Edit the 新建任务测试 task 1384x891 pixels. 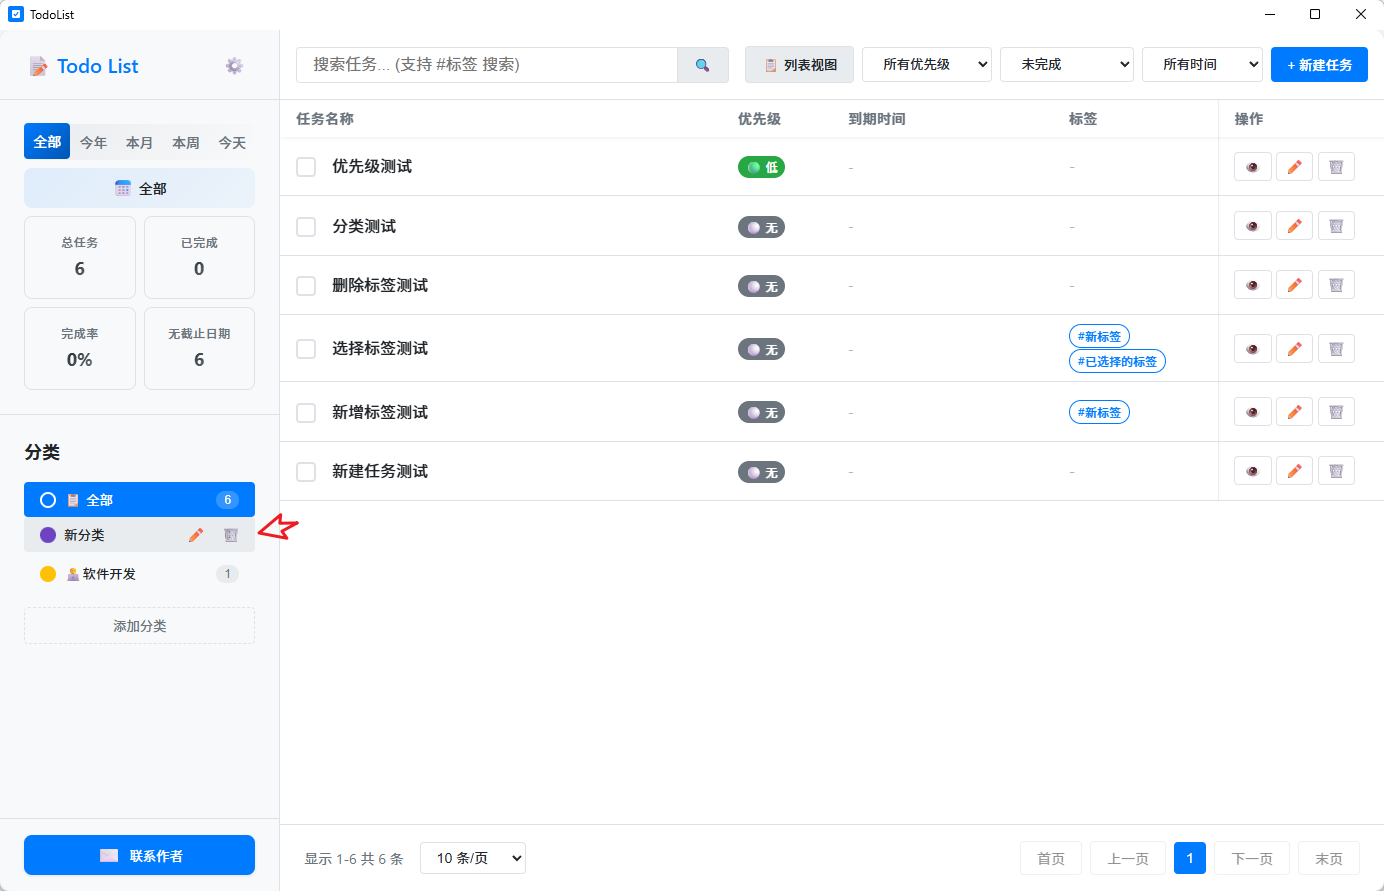click(1294, 471)
